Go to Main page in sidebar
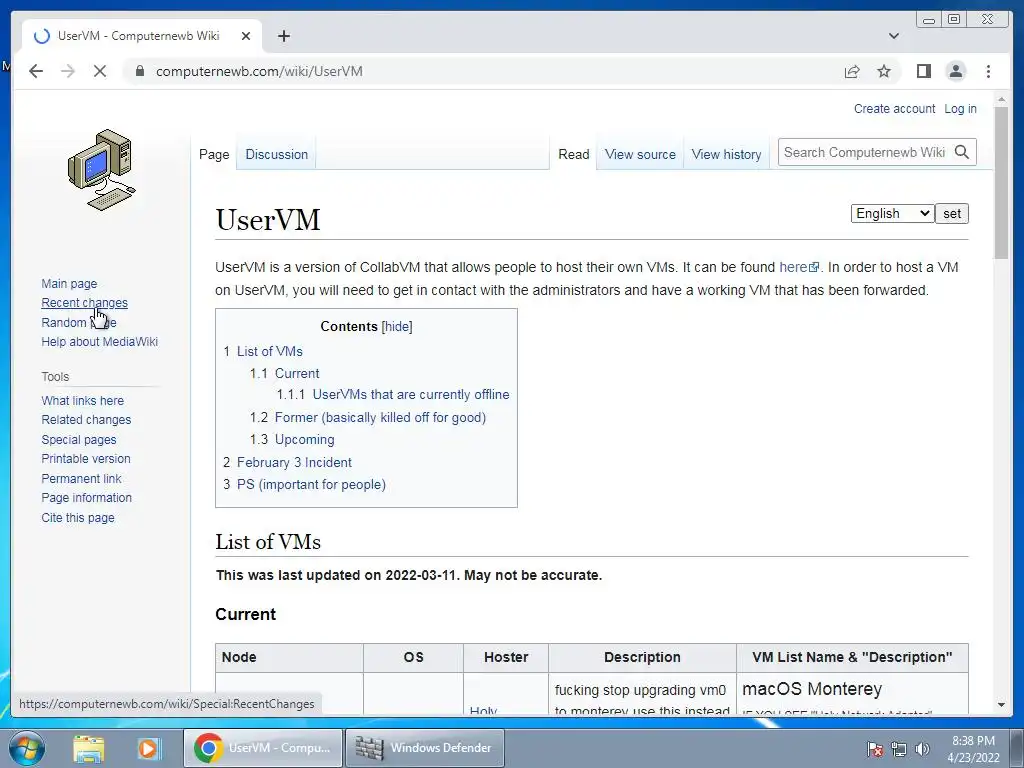 coord(69,283)
